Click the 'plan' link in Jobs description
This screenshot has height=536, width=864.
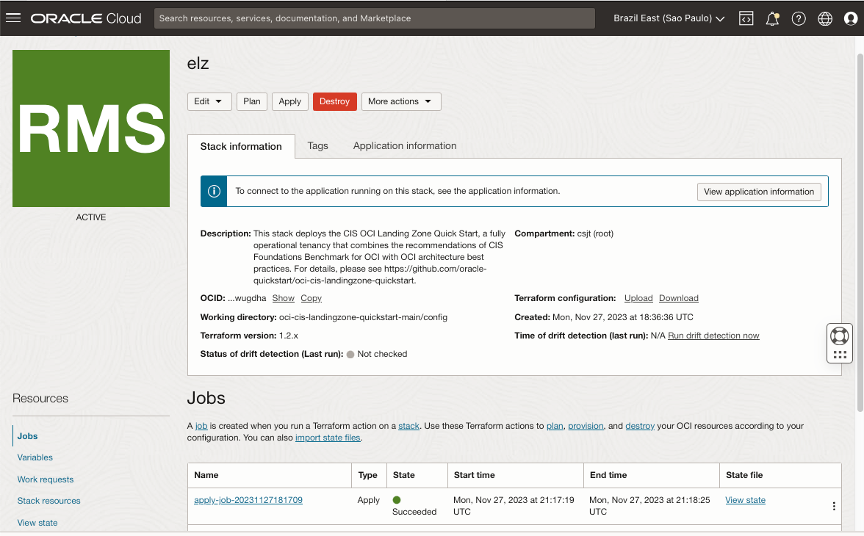click(555, 426)
